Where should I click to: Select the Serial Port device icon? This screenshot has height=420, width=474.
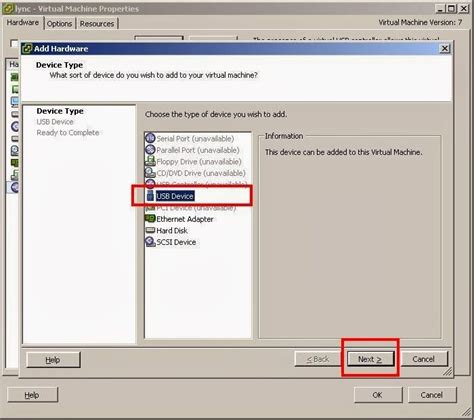click(x=150, y=138)
